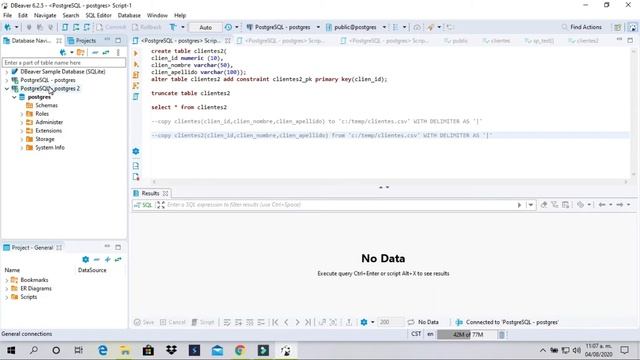Open the SQL Editor menu
640x360 pixels.
point(98,15)
